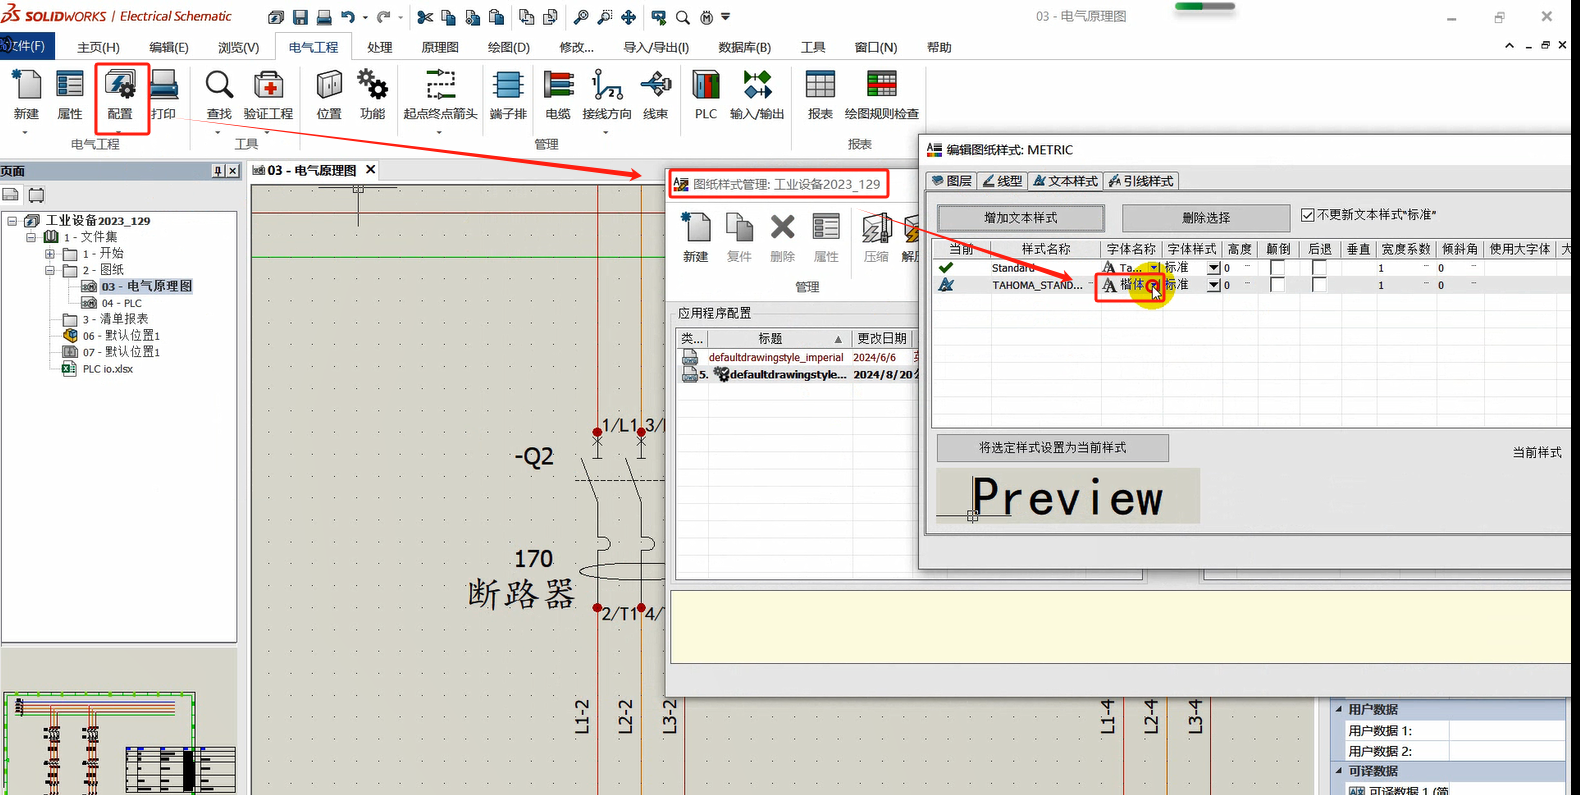This screenshot has width=1580, height=795.
Task: Open the 端子排 (Terminal strip) manager
Action: pyautogui.click(x=508, y=96)
